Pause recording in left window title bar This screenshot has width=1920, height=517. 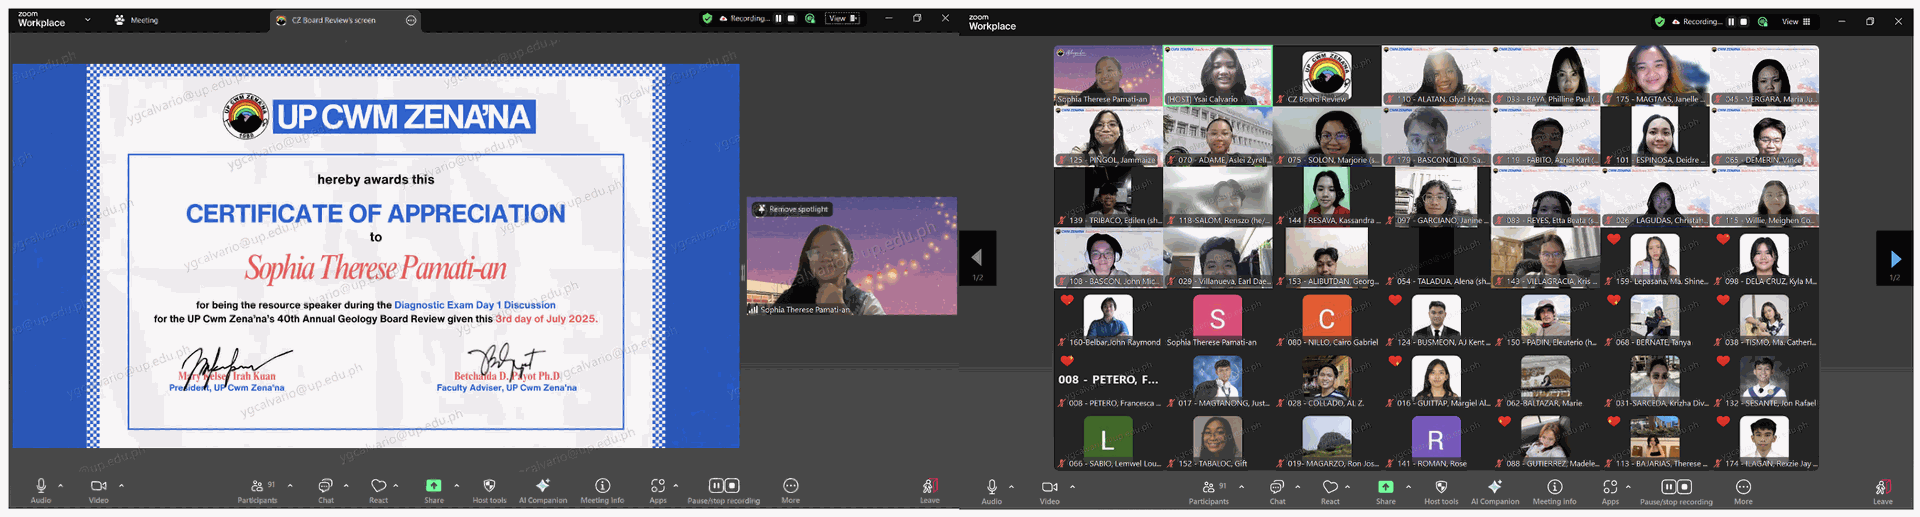[778, 19]
